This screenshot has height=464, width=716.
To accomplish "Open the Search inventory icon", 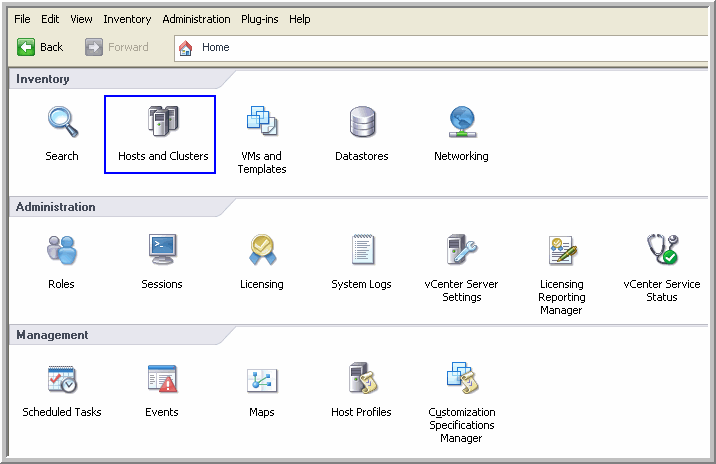I will click(x=62, y=124).
